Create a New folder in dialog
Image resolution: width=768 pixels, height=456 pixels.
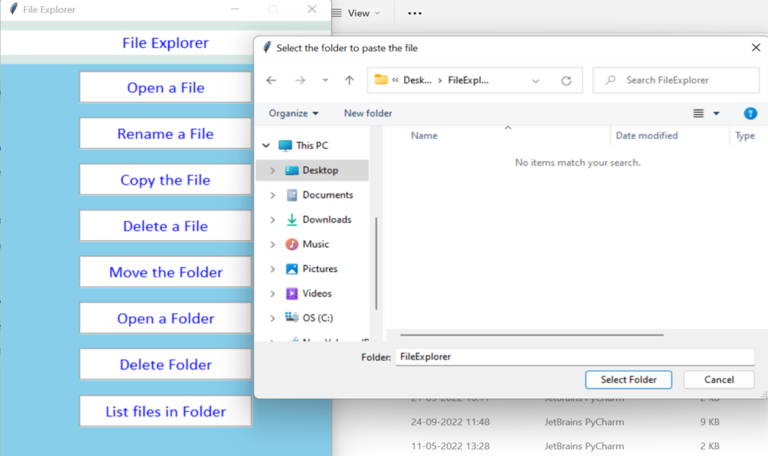tap(368, 113)
